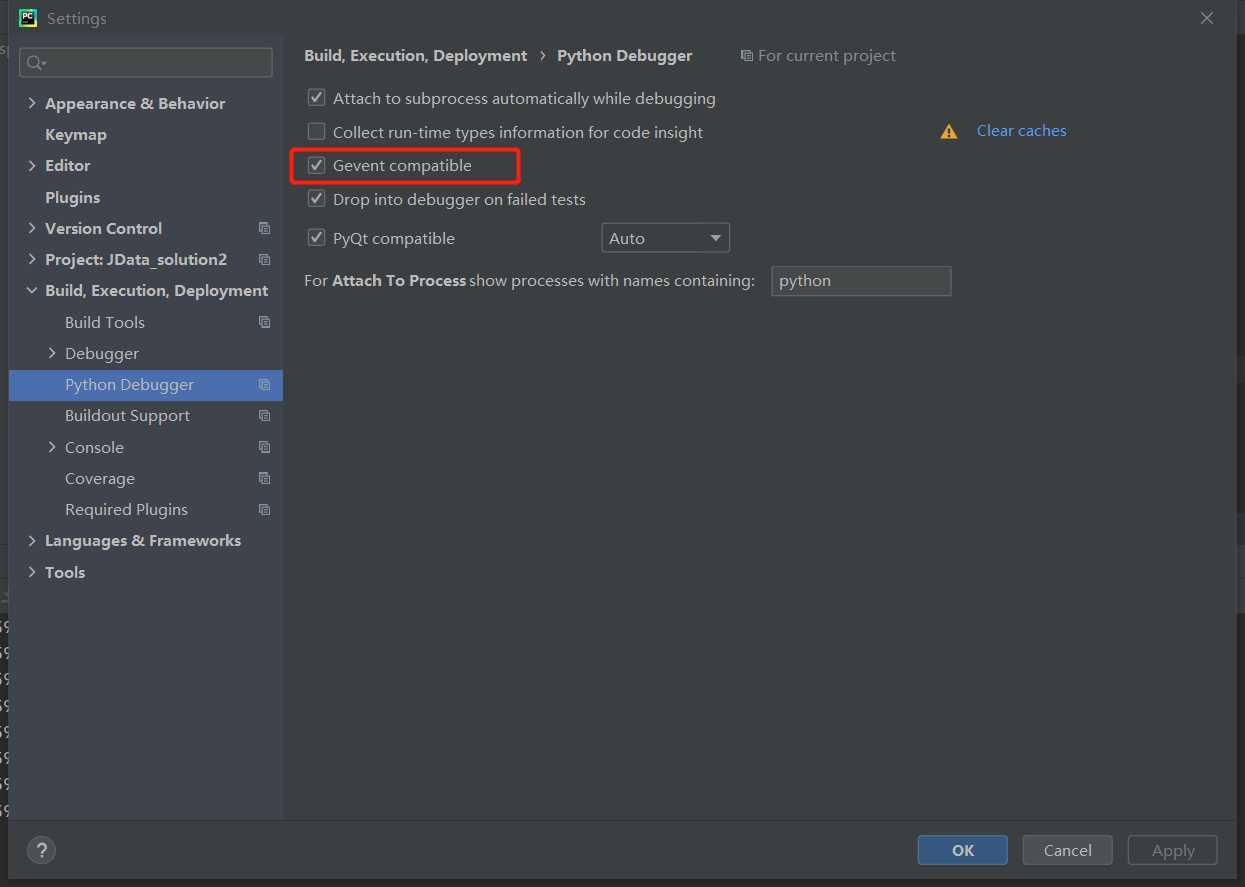Click the PyCharm logo in title bar
The height and width of the screenshot is (887, 1245).
point(28,18)
